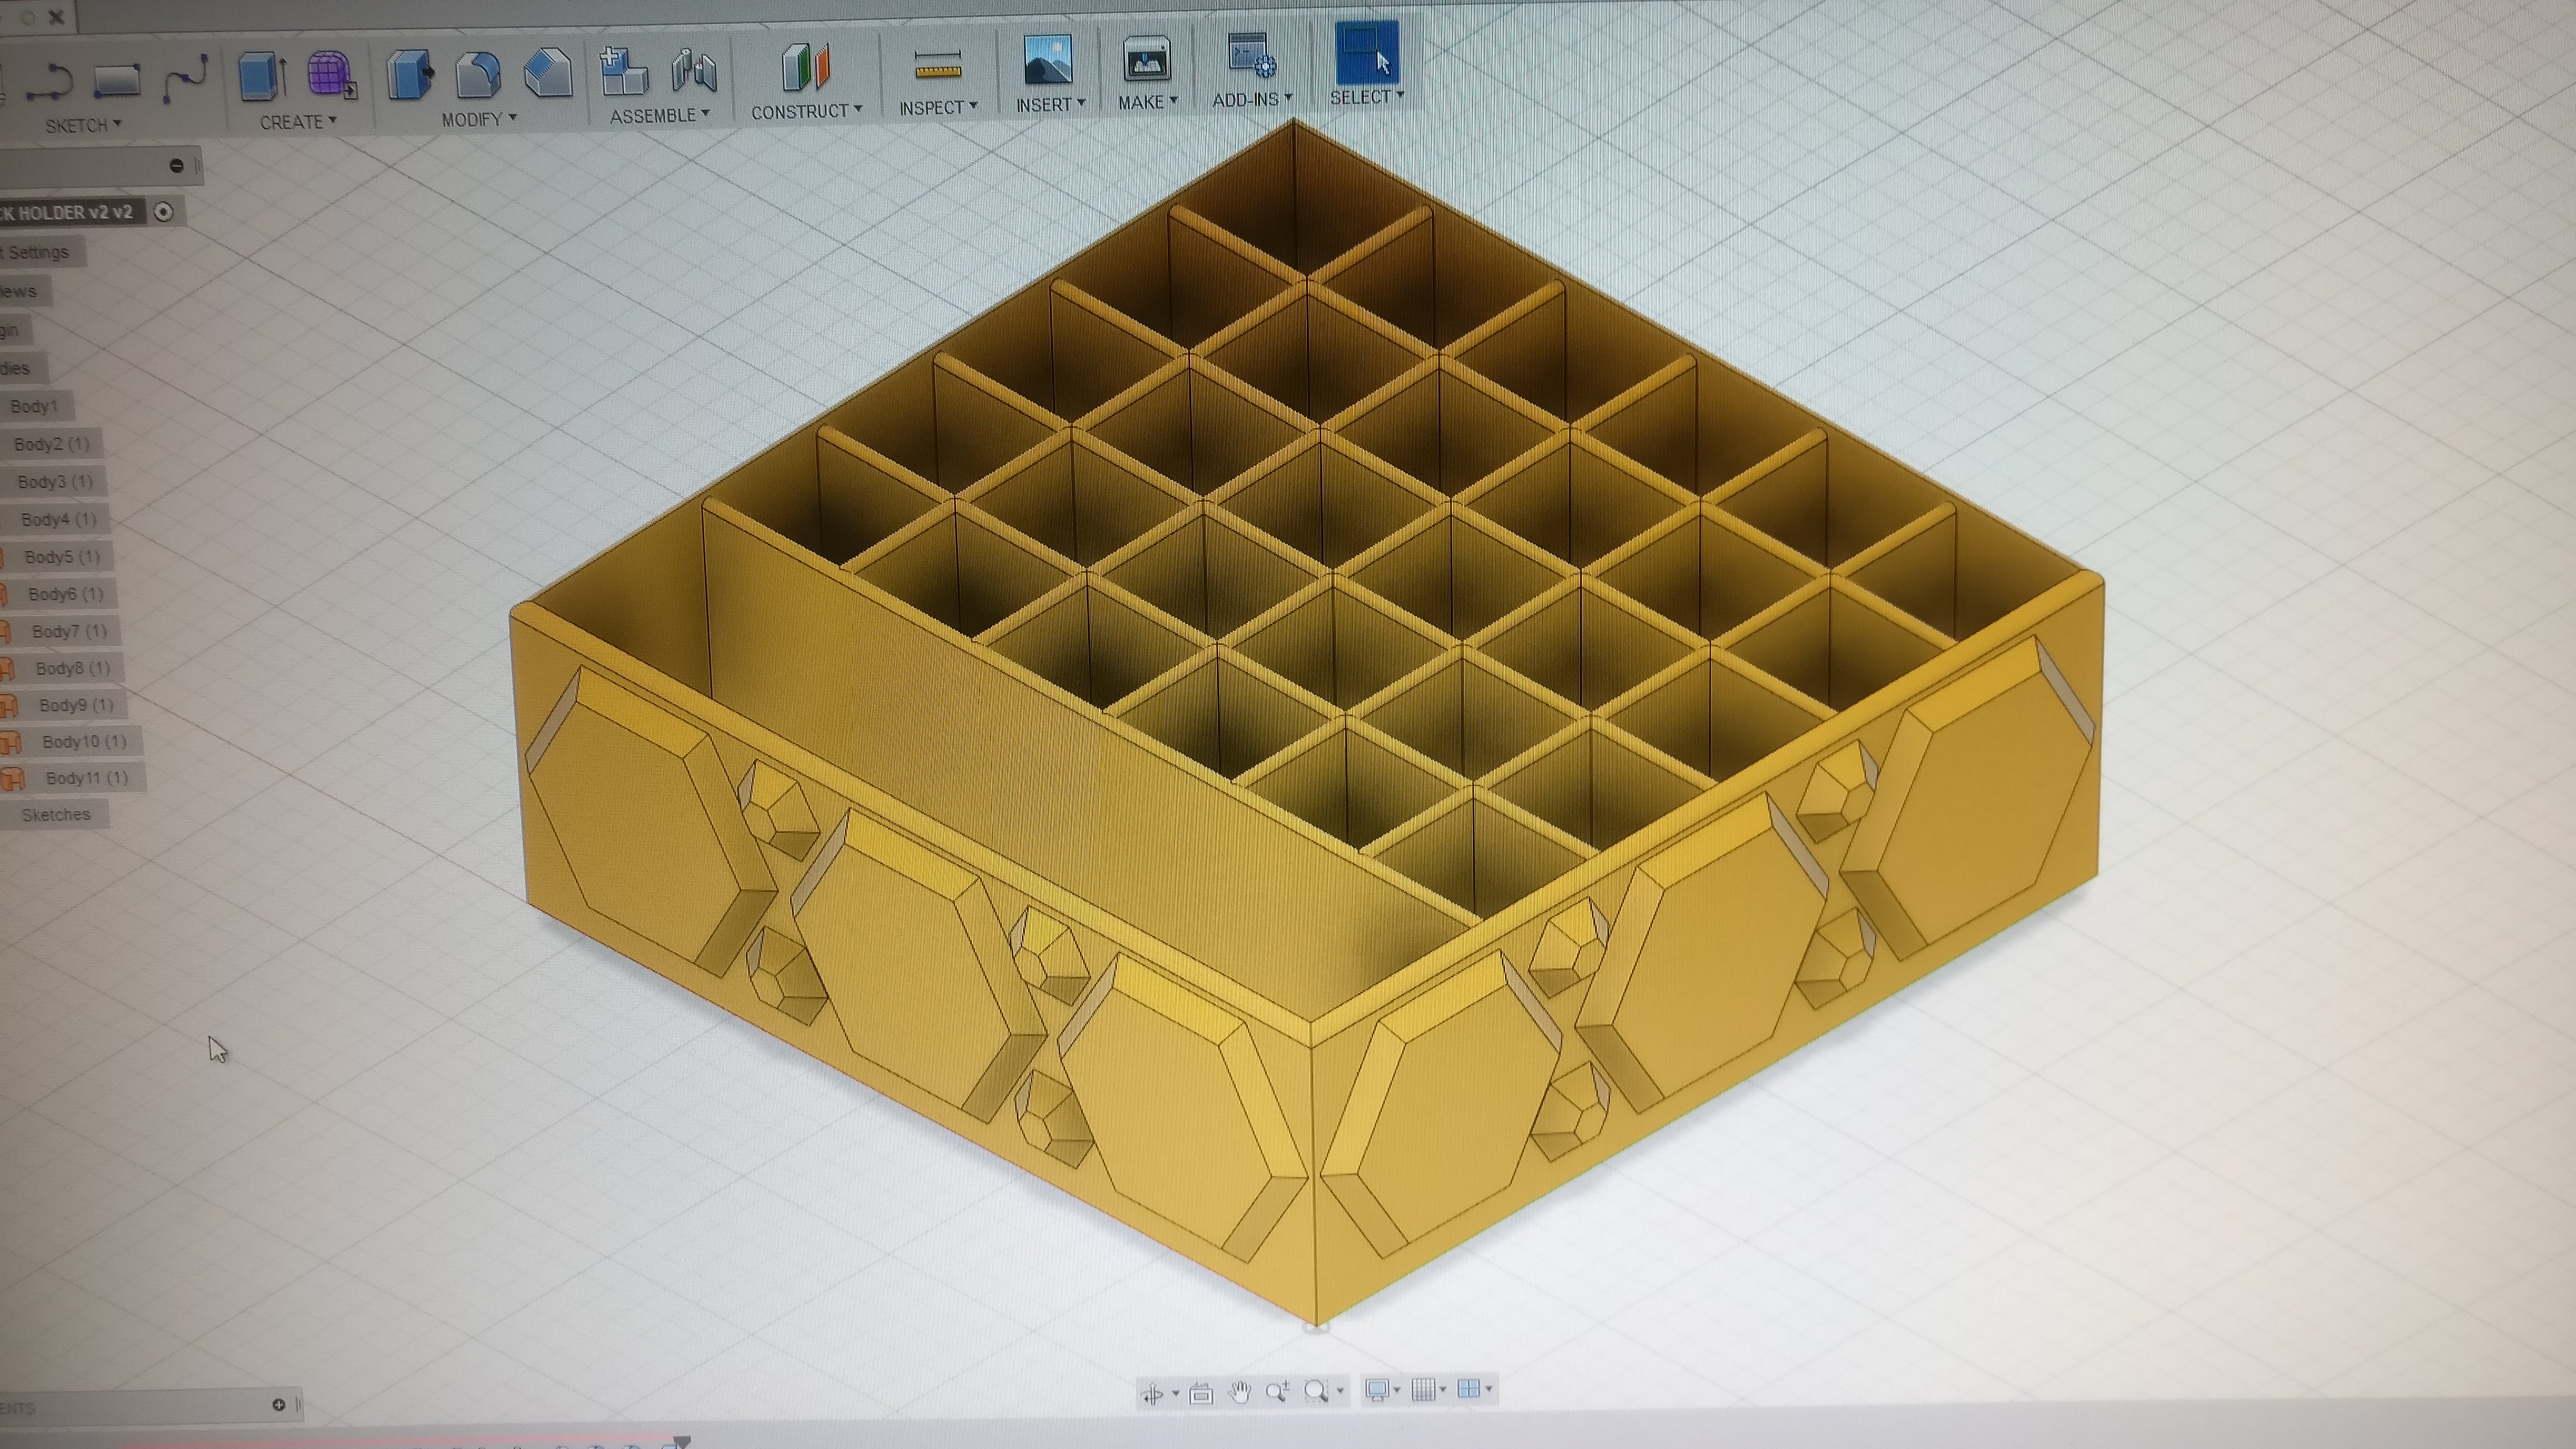Select Body2 (1) in the browser
Image resolution: width=2576 pixels, height=1449 pixels.
pyautogui.click(x=51, y=444)
